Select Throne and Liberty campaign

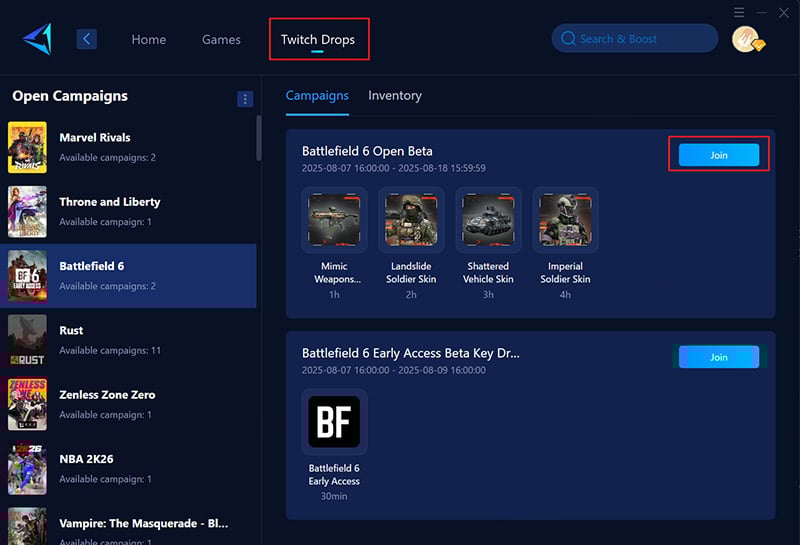[x=128, y=212]
